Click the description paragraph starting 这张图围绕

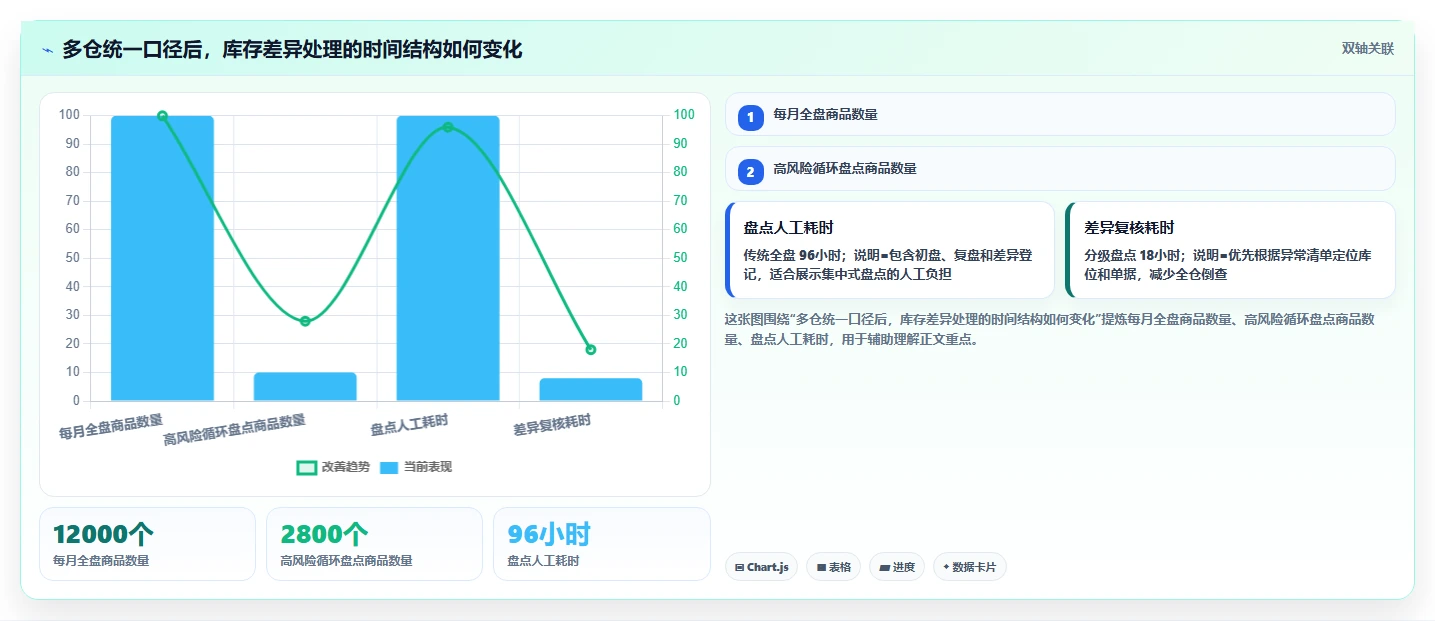pos(1050,329)
